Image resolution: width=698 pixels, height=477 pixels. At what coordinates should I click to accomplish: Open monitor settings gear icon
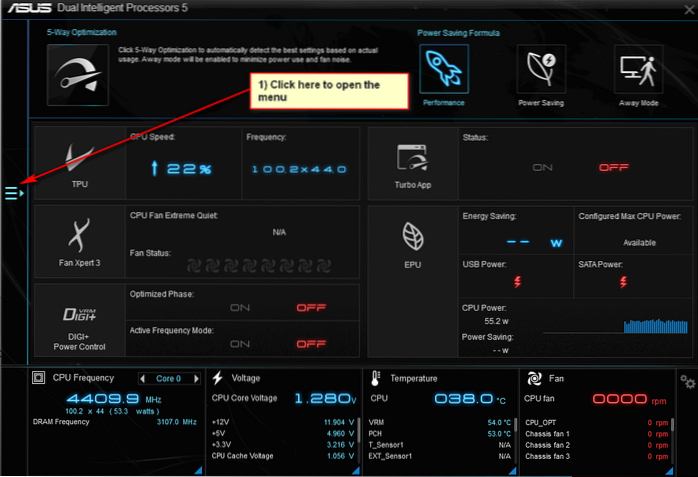(x=688, y=381)
